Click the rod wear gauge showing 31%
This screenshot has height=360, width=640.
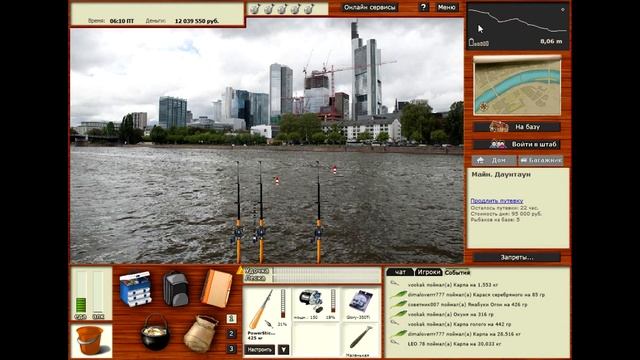click(x=283, y=304)
